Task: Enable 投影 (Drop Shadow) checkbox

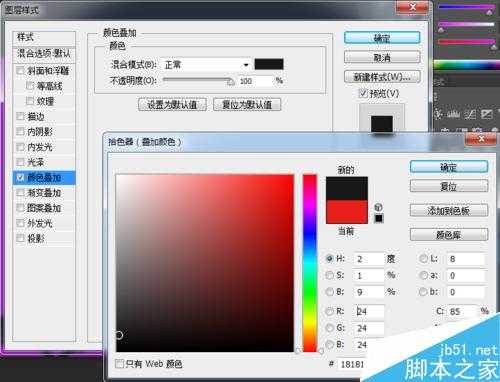Action: point(20,238)
